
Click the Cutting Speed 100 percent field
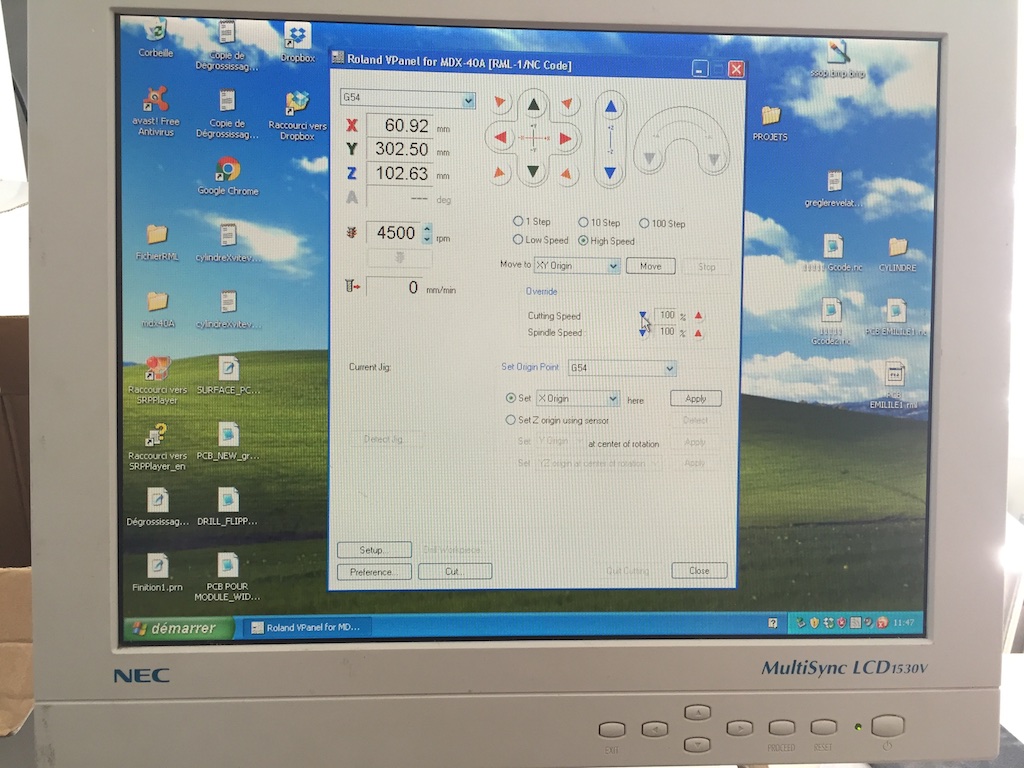(665, 315)
